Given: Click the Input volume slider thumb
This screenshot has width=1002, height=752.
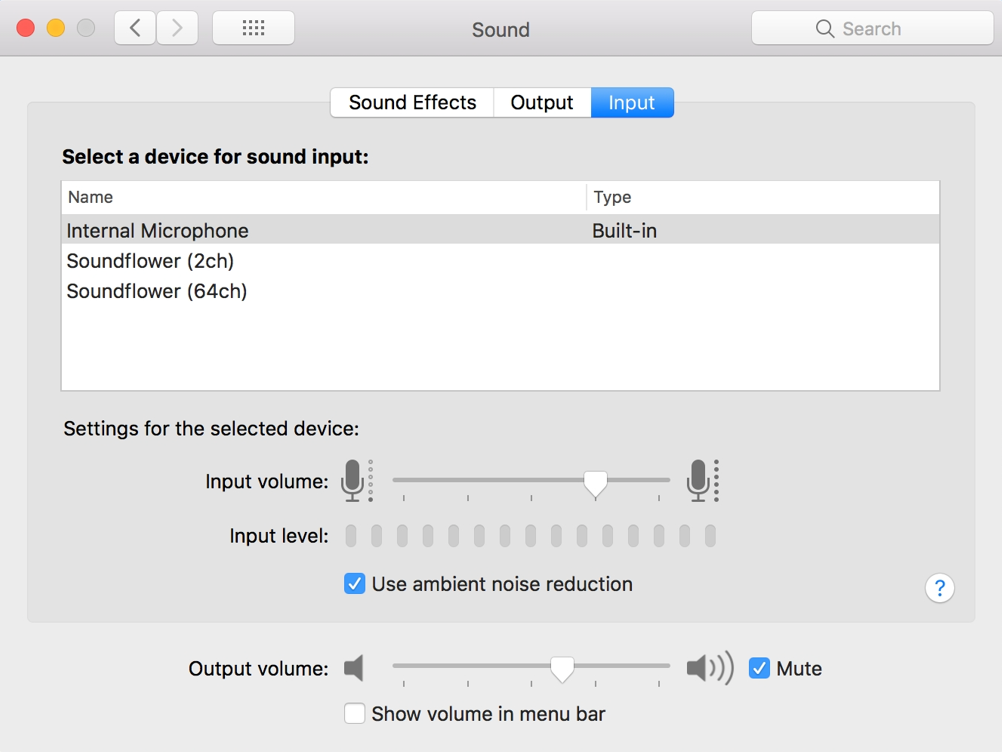Looking at the screenshot, I should pyautogui.click(x=595, y=484).
